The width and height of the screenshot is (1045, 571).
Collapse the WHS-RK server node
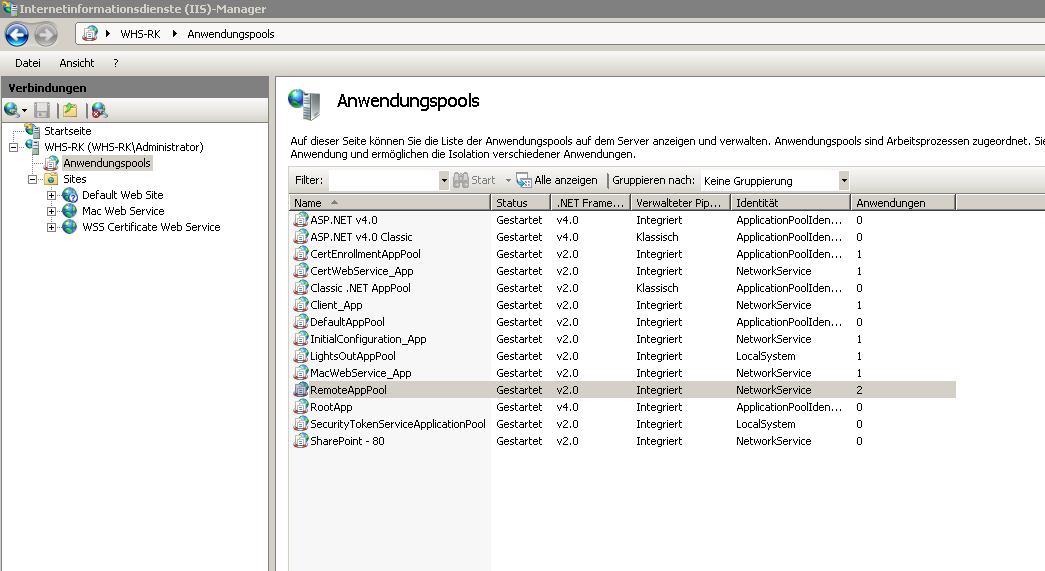tap(13, 147)
